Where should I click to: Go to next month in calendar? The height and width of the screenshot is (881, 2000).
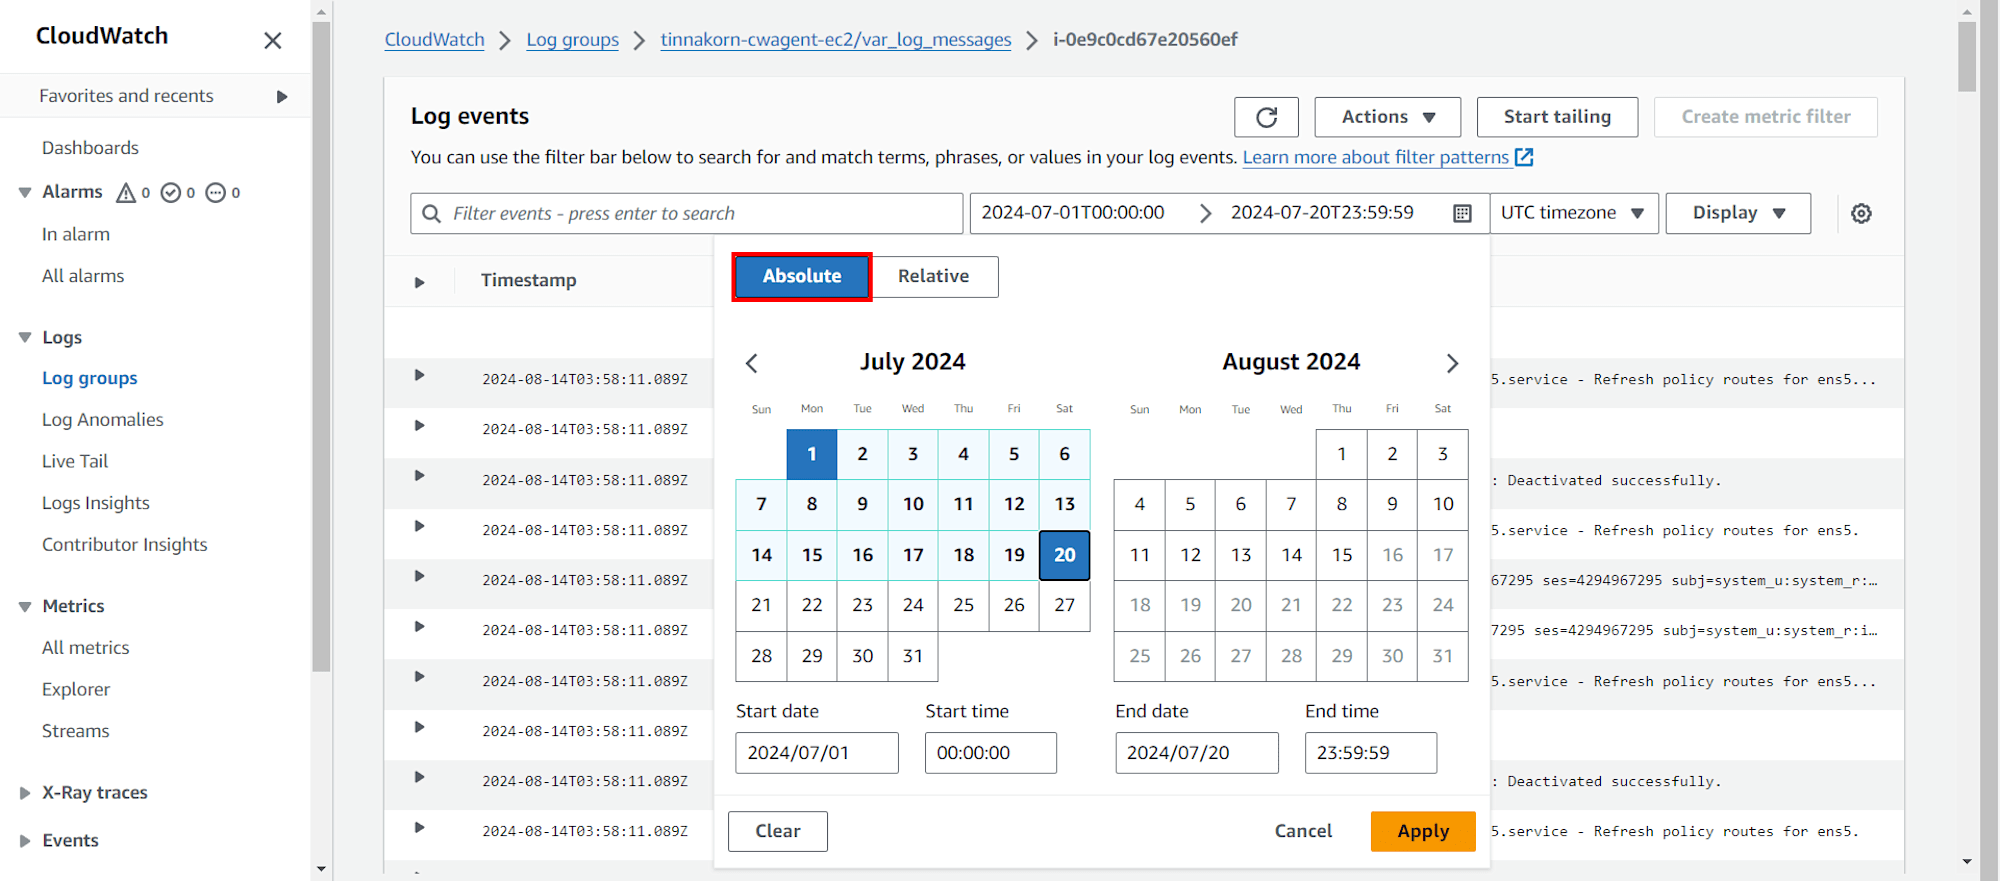1452,363
